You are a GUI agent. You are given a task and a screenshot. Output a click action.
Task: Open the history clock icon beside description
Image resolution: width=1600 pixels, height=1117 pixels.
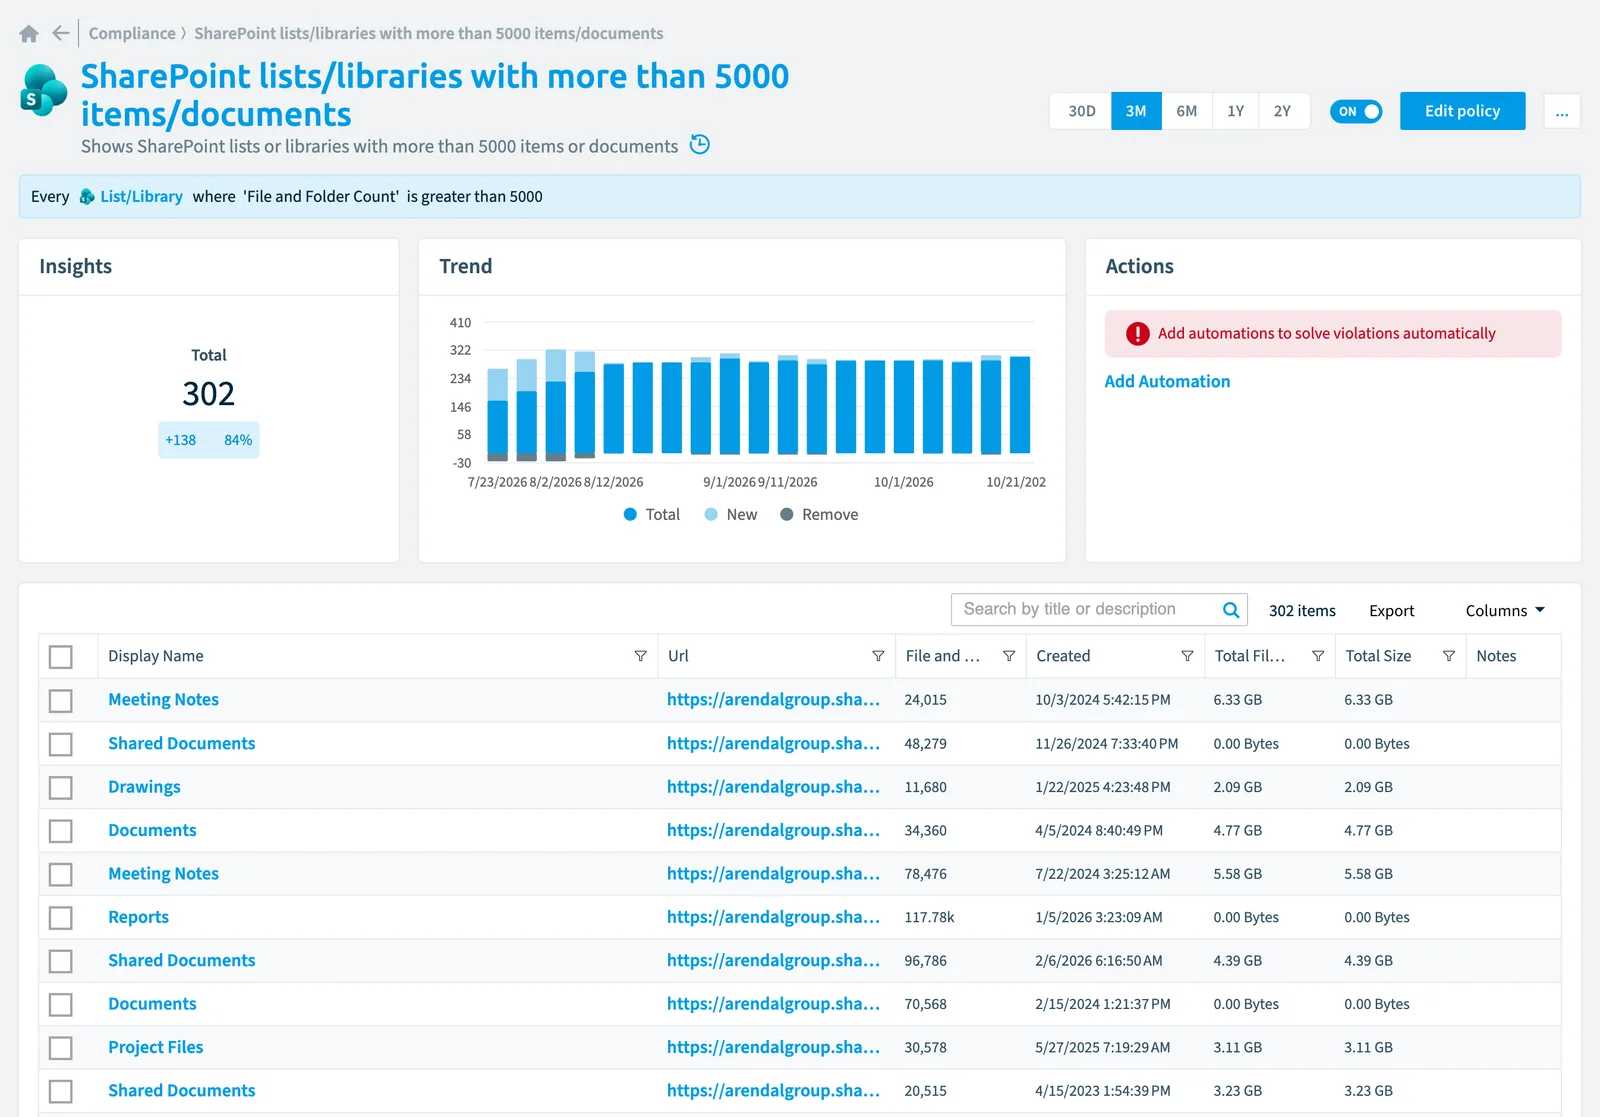point(700,145)
